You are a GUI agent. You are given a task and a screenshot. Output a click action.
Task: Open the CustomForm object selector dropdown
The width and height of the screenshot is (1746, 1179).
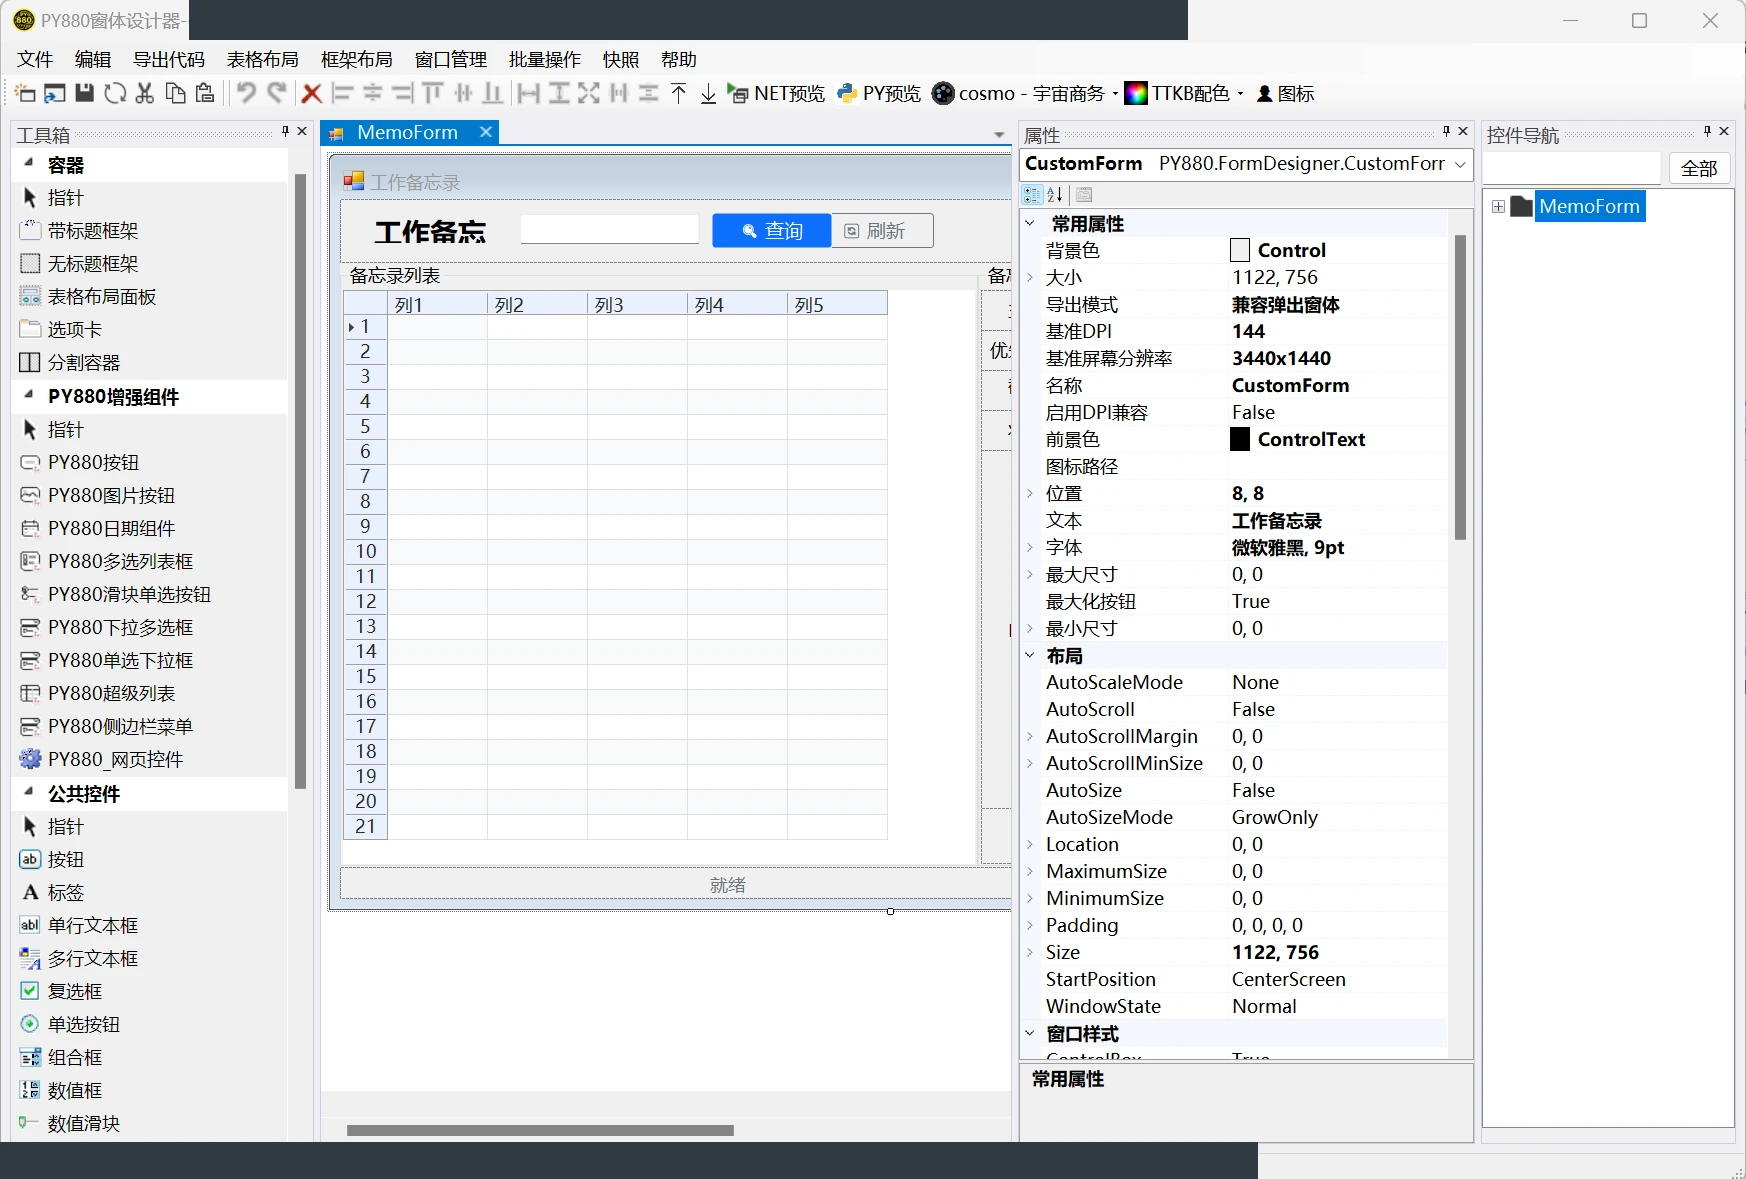(x=1460, y=164)
